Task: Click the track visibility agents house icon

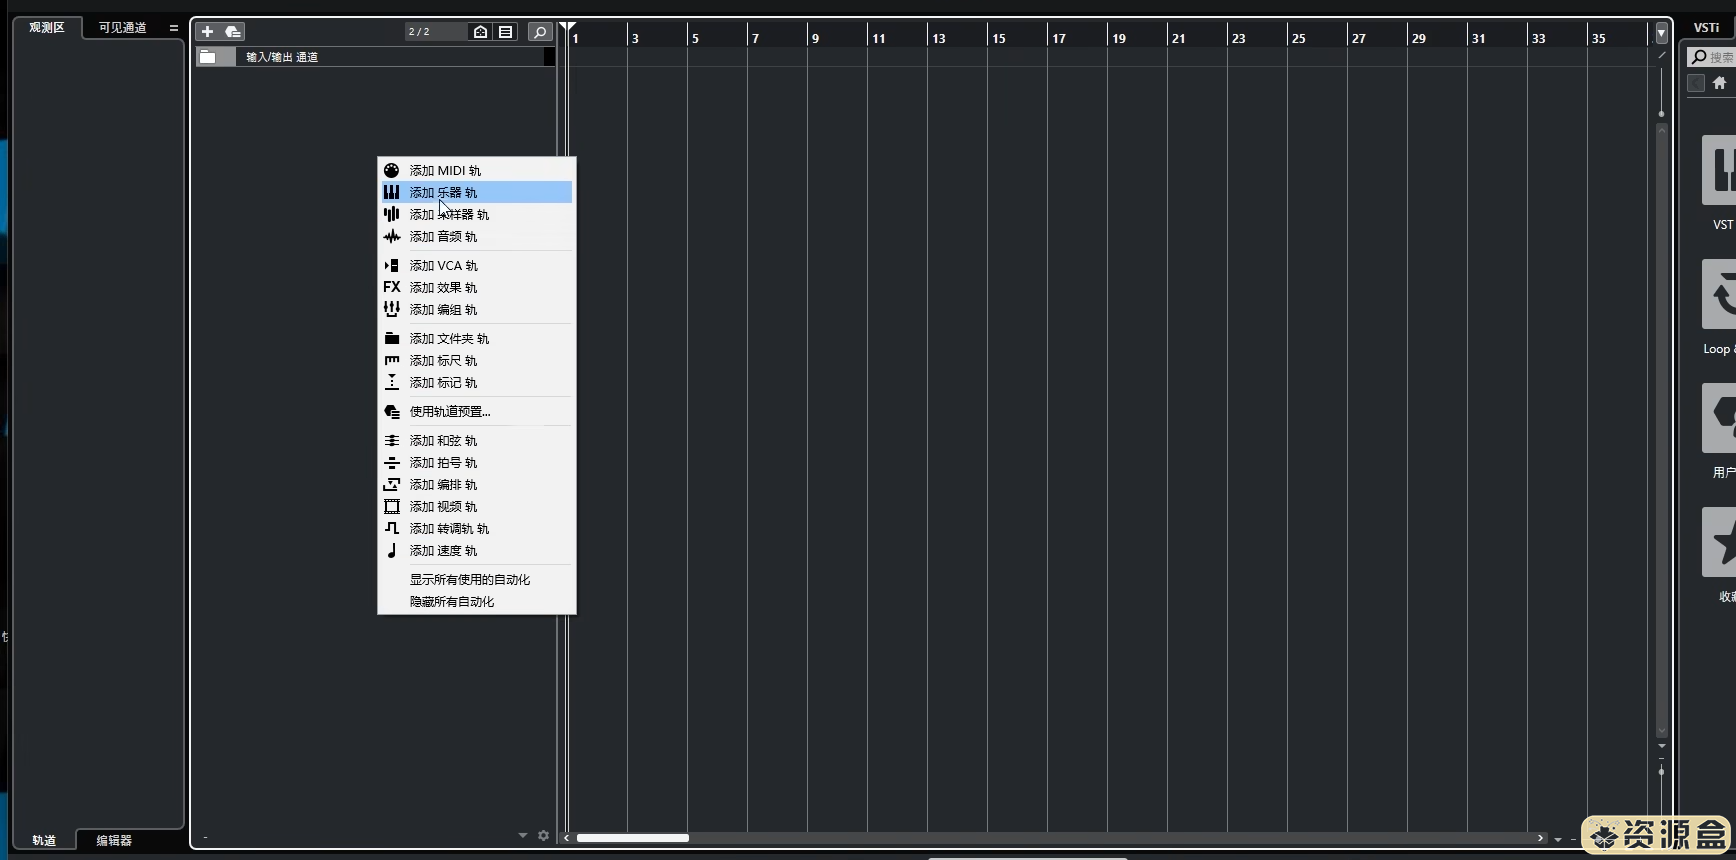Action: point(480,32)
